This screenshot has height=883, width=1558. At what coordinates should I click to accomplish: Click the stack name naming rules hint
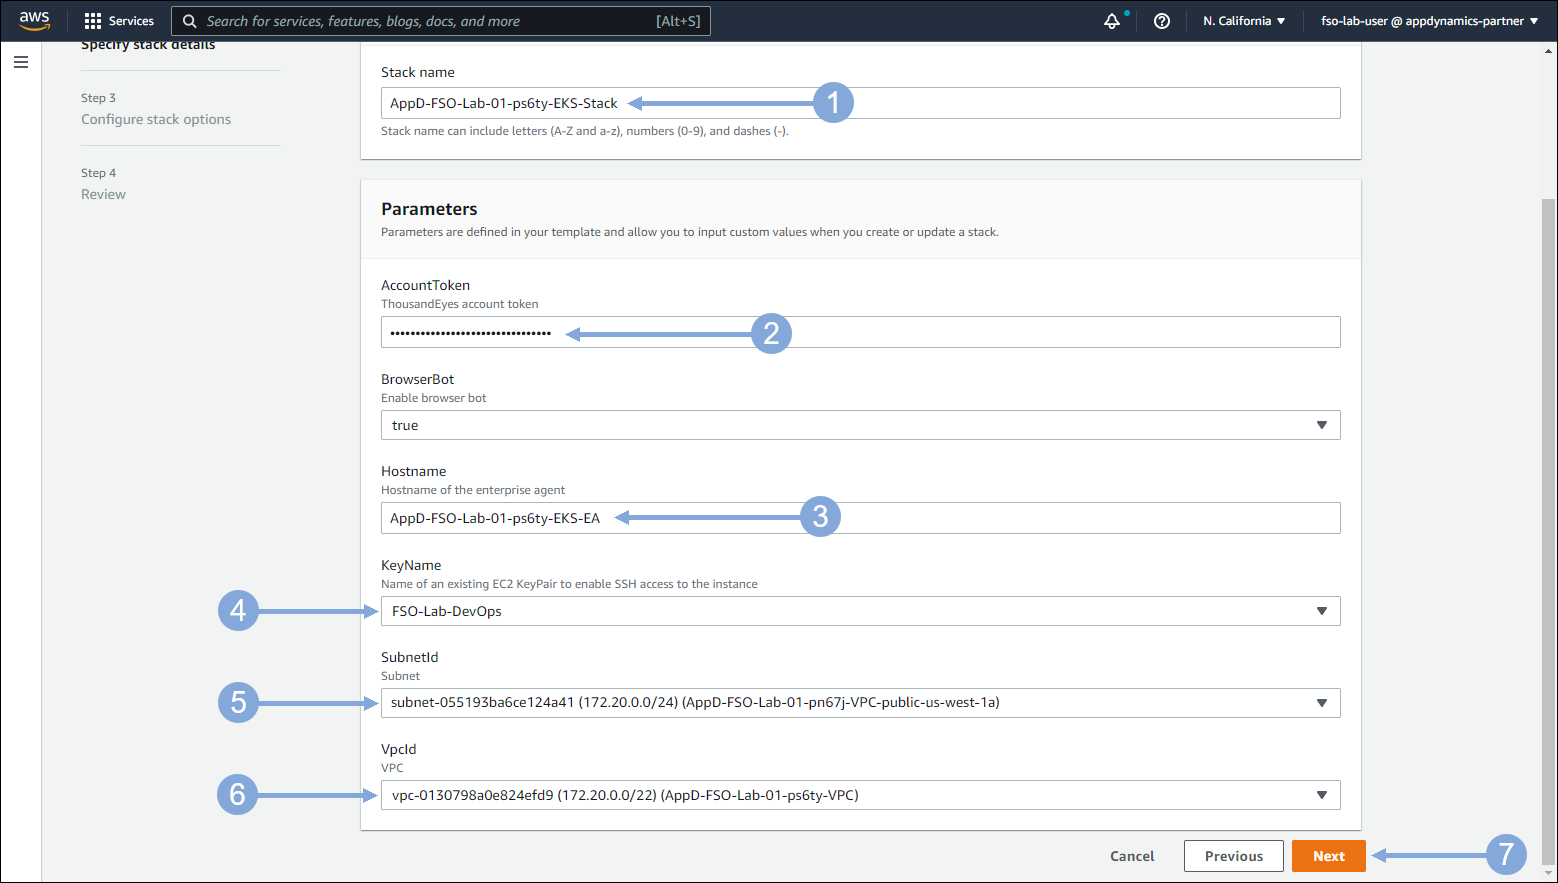(x=585, y=131)
